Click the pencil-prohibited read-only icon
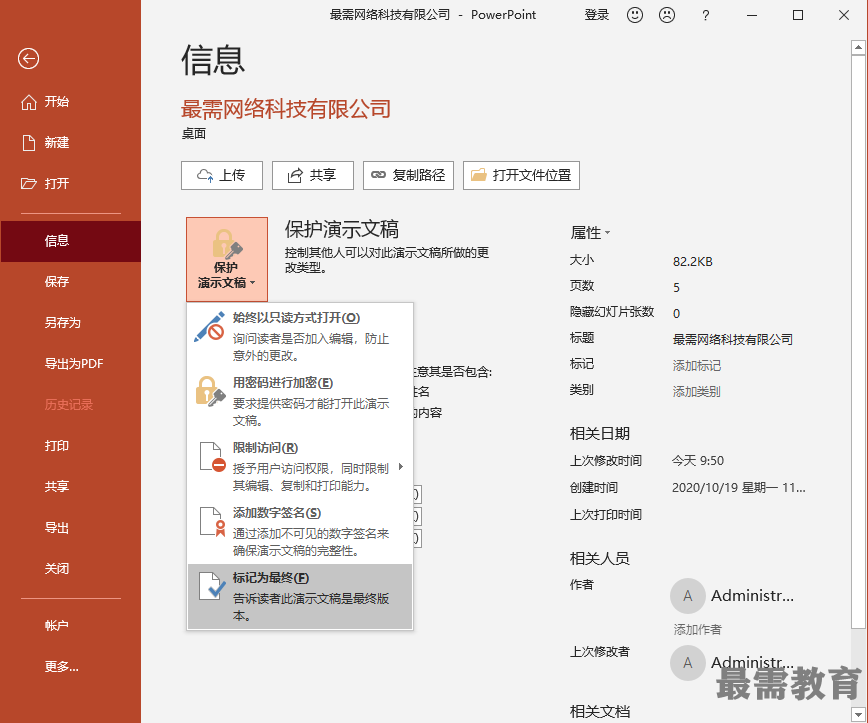 click(209, 327)
